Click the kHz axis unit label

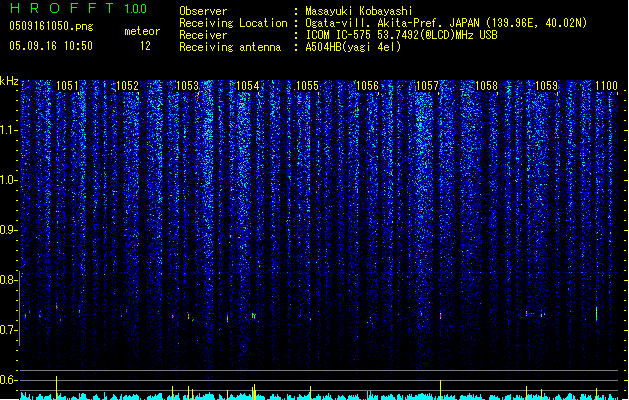(9, 81)
